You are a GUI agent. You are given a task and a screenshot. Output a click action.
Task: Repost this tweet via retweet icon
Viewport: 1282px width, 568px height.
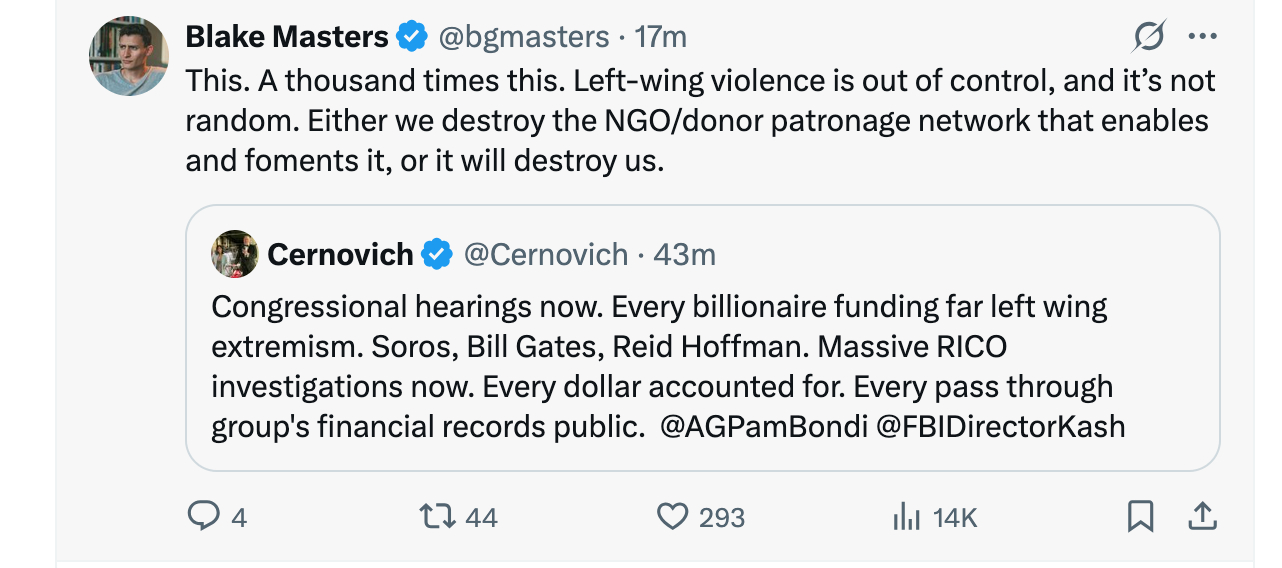tap(435, 516)
